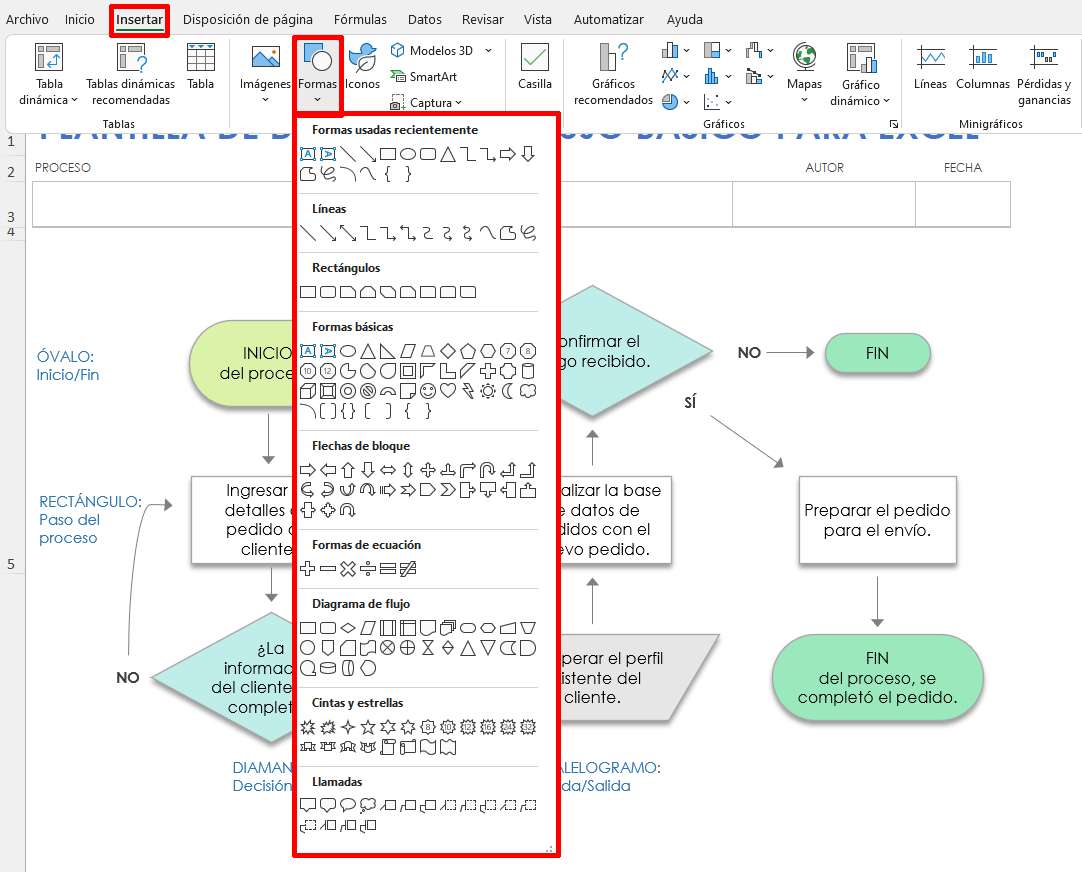Select the 5-point star shape
Viewport: 1082px width, 872px height.
[368, 726]
